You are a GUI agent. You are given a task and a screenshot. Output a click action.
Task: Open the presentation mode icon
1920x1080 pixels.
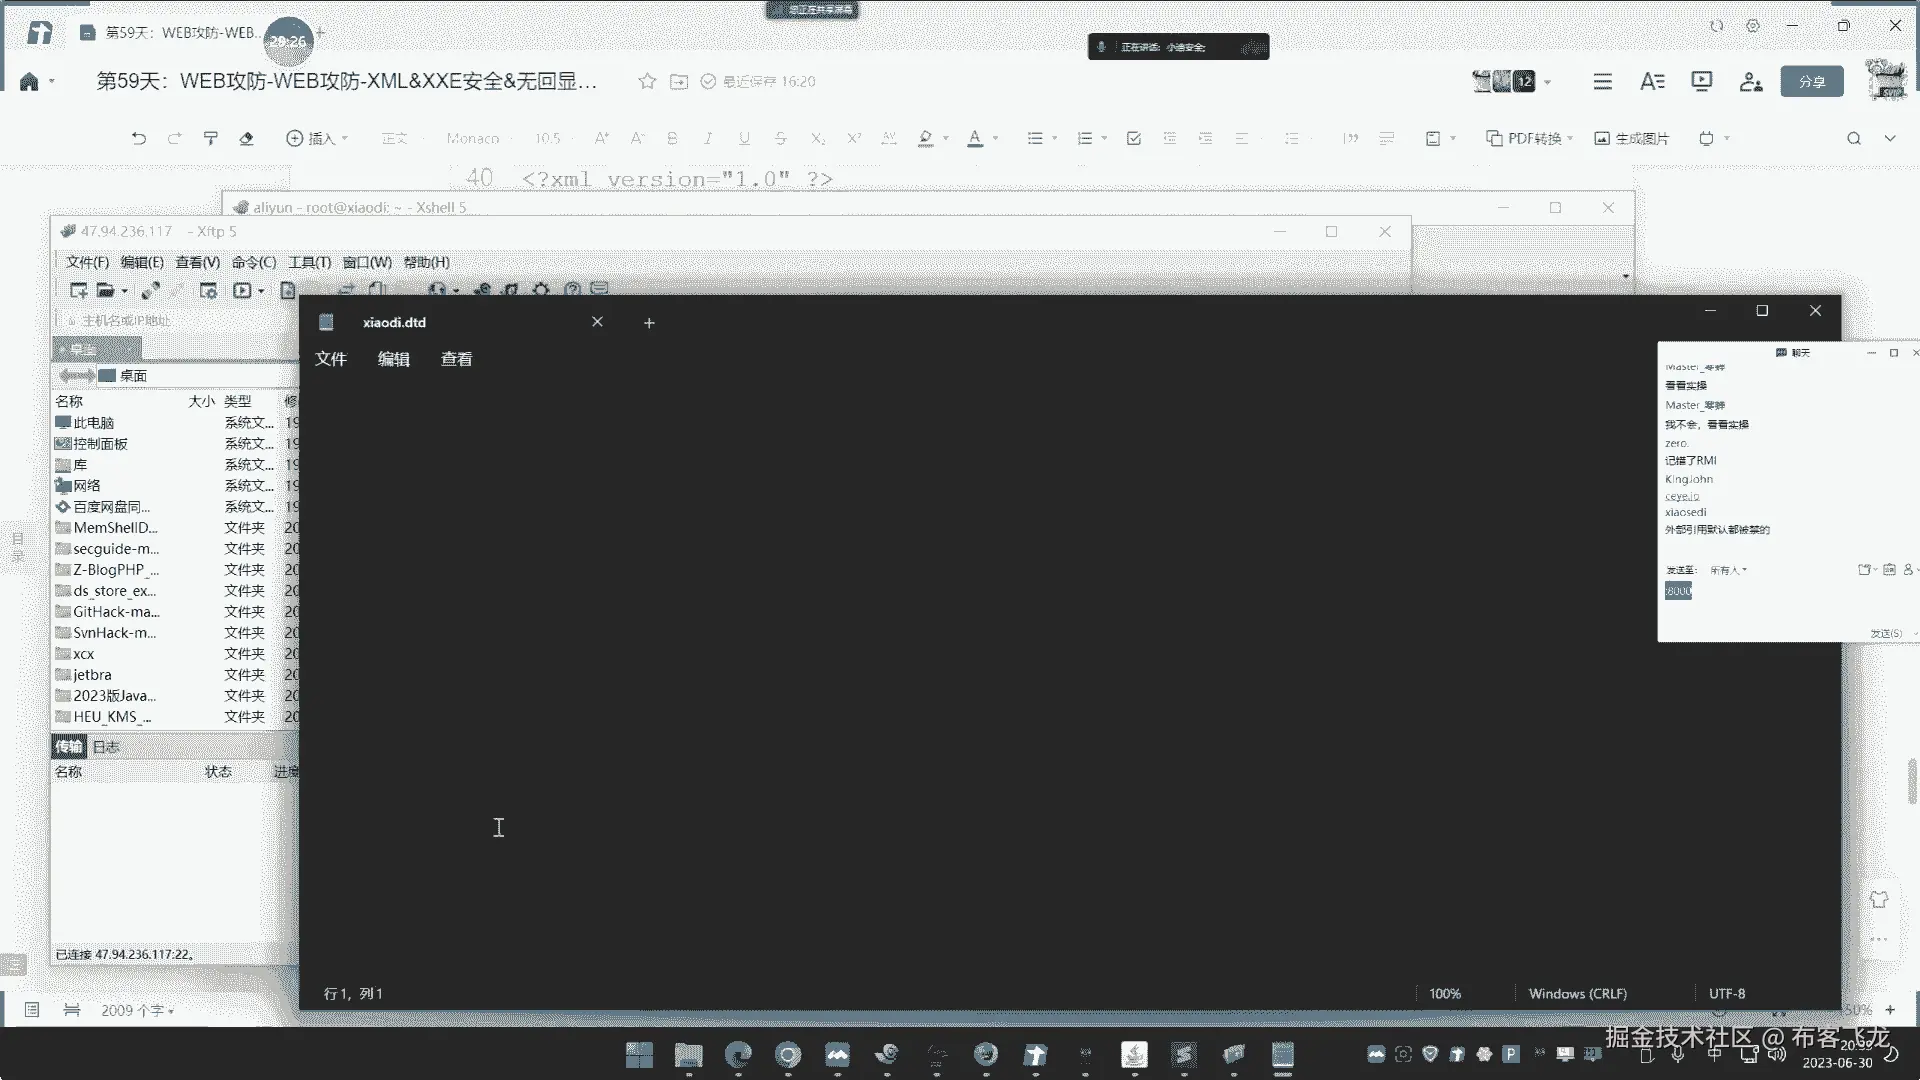[1701, 81]
